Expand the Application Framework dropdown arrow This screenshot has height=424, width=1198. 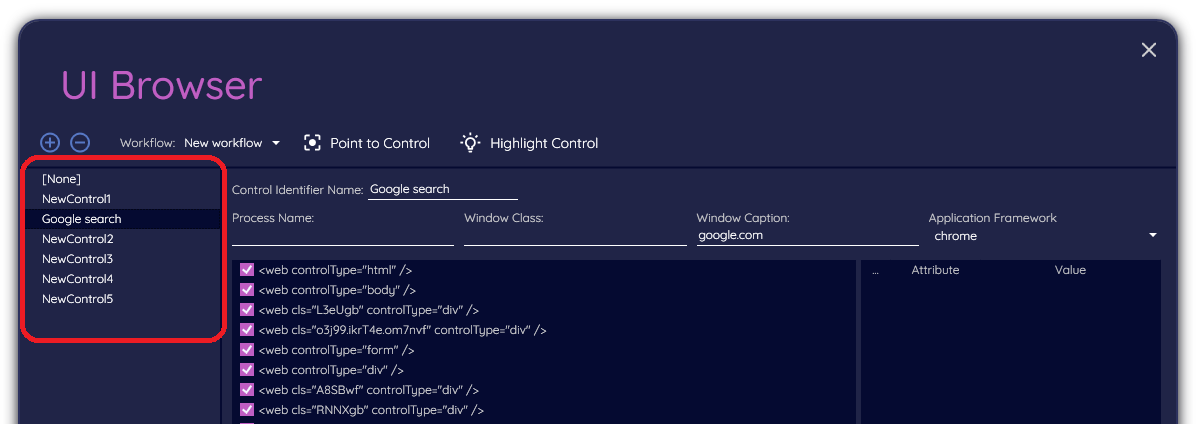point(1152,236)
